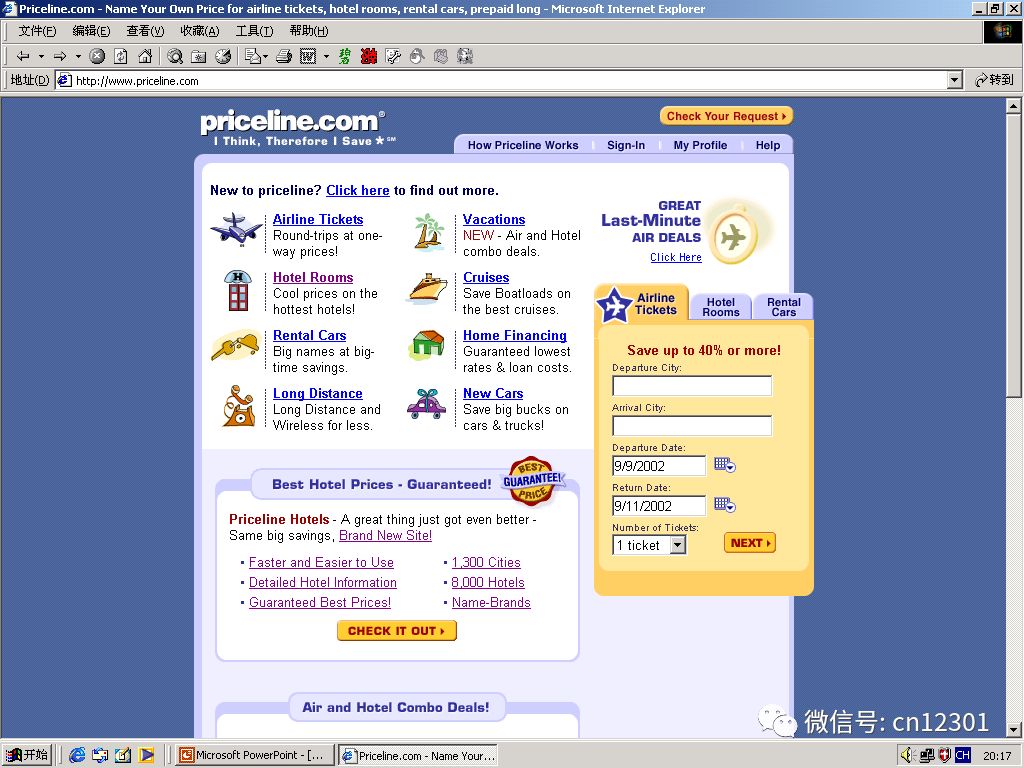Open the History clock icon

point(223,57)
